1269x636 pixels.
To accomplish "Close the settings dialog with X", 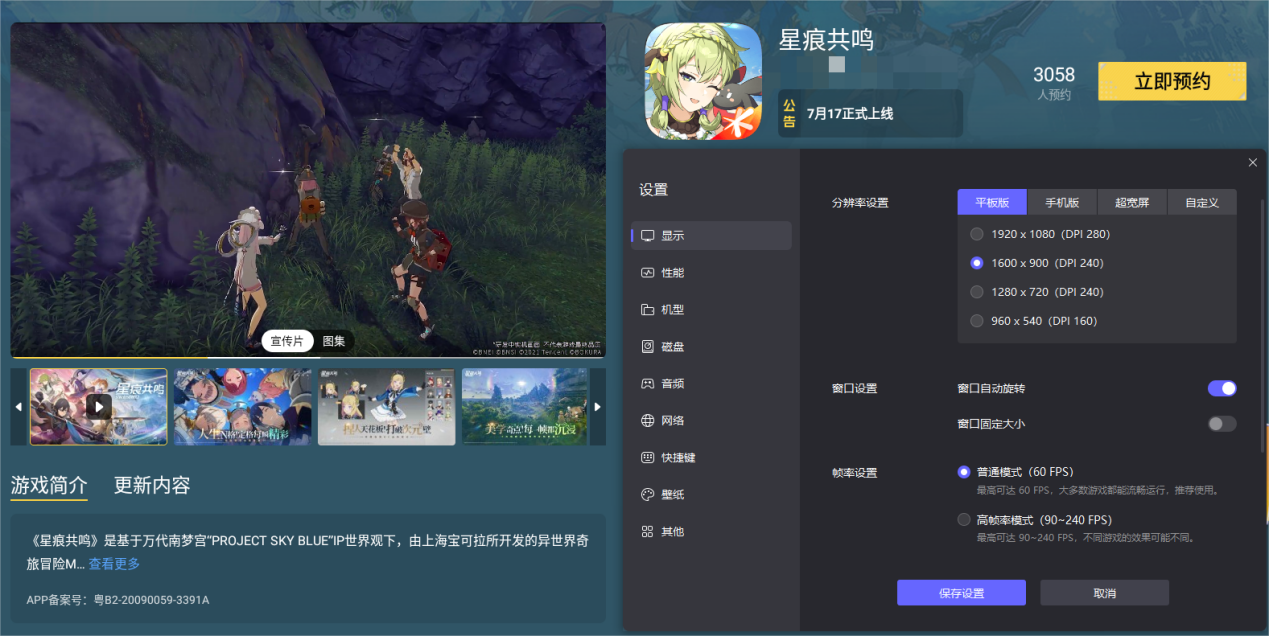I will tap(1253, 162).
